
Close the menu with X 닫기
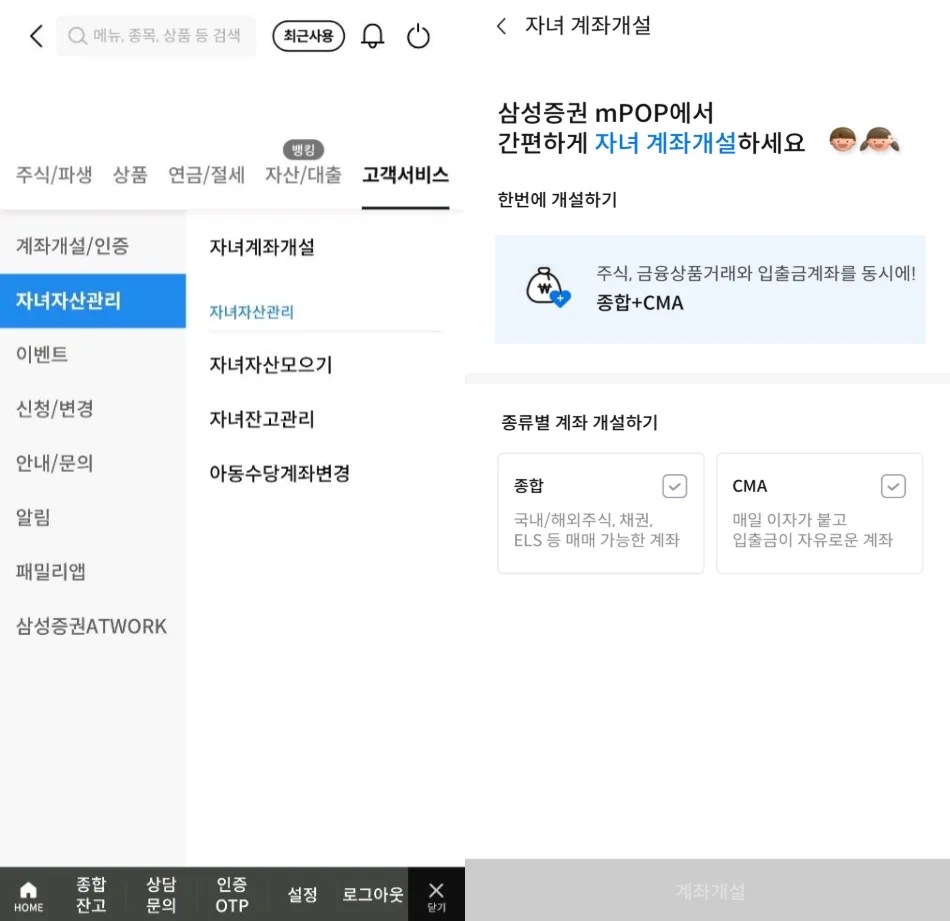[x=436, y=896]
